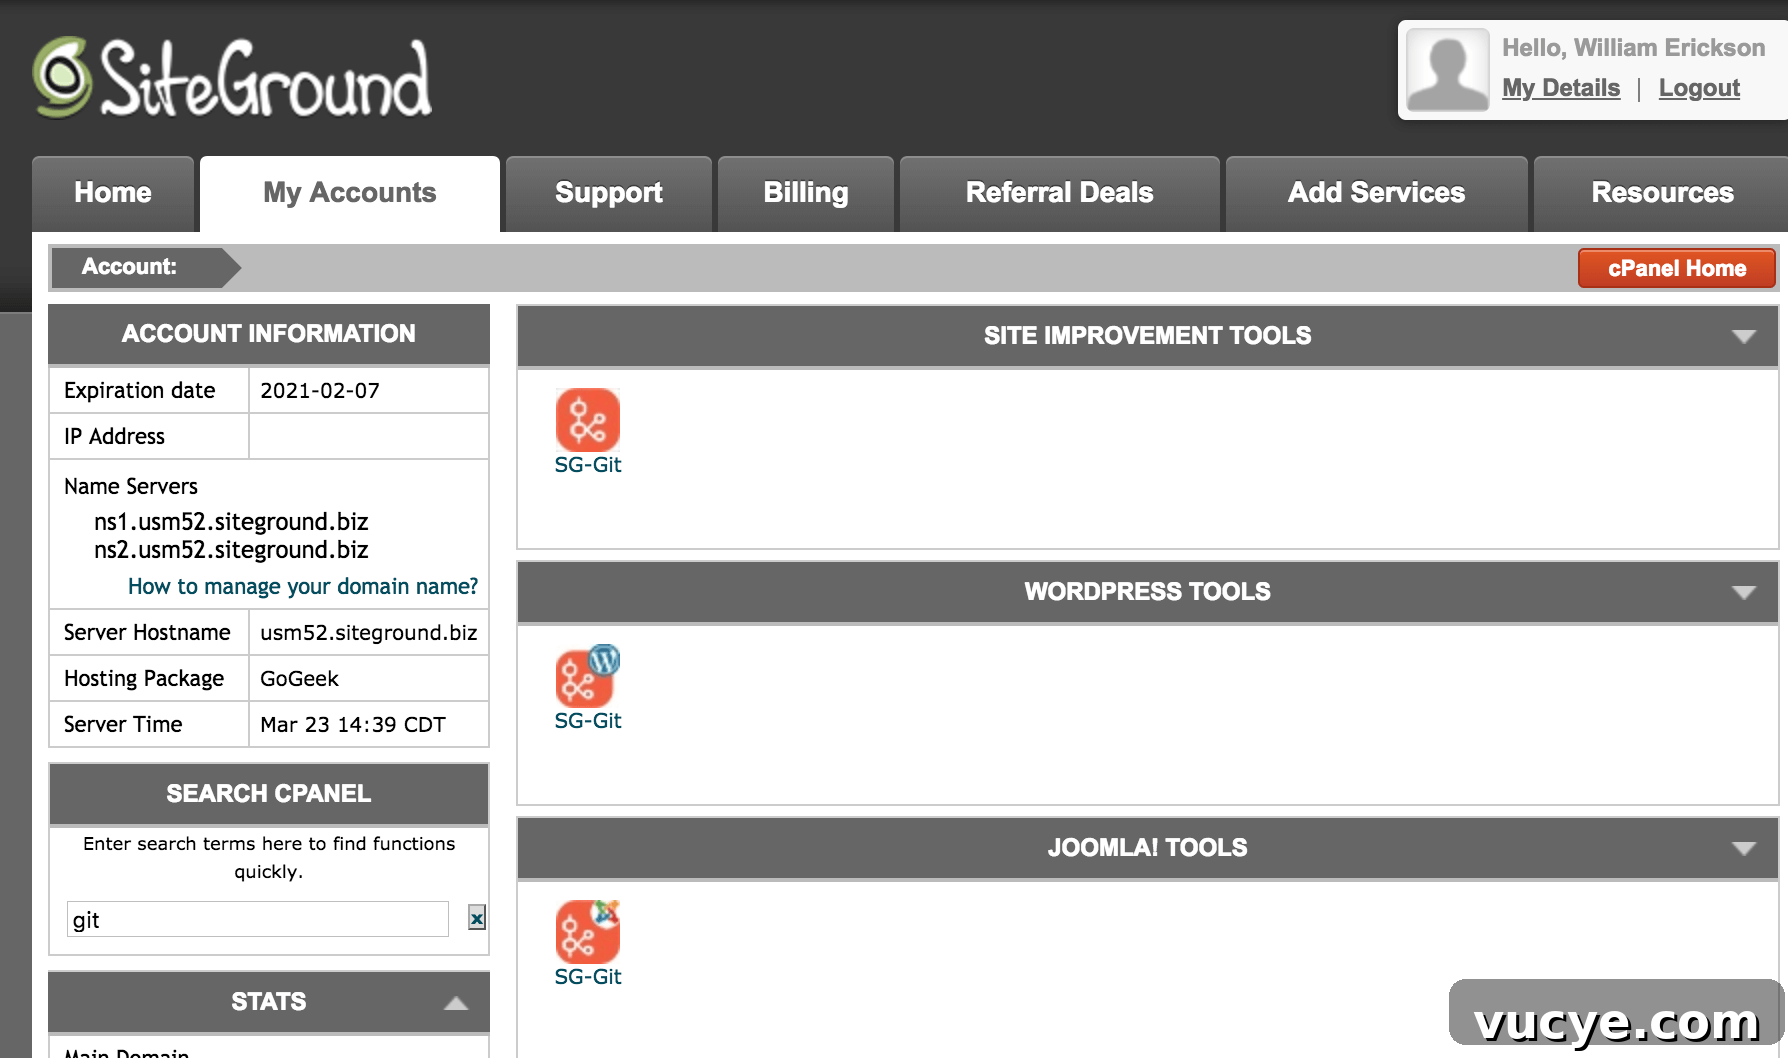Select name server ns1.usm52.siteground.biz

(x=231, y=522)
